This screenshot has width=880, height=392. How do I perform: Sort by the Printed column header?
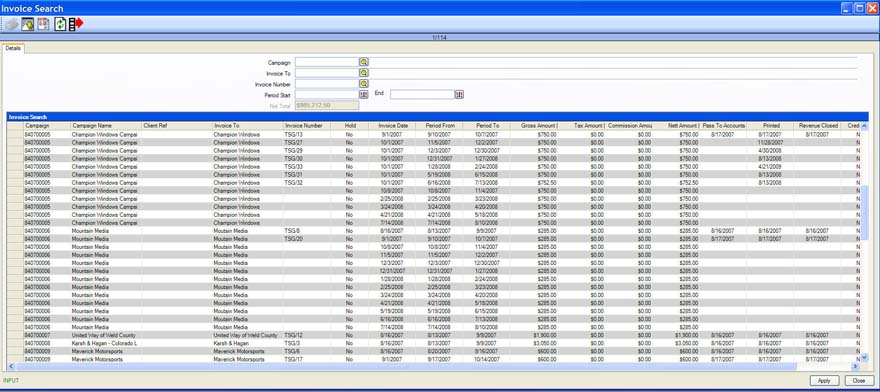click(x=770, y=126)
